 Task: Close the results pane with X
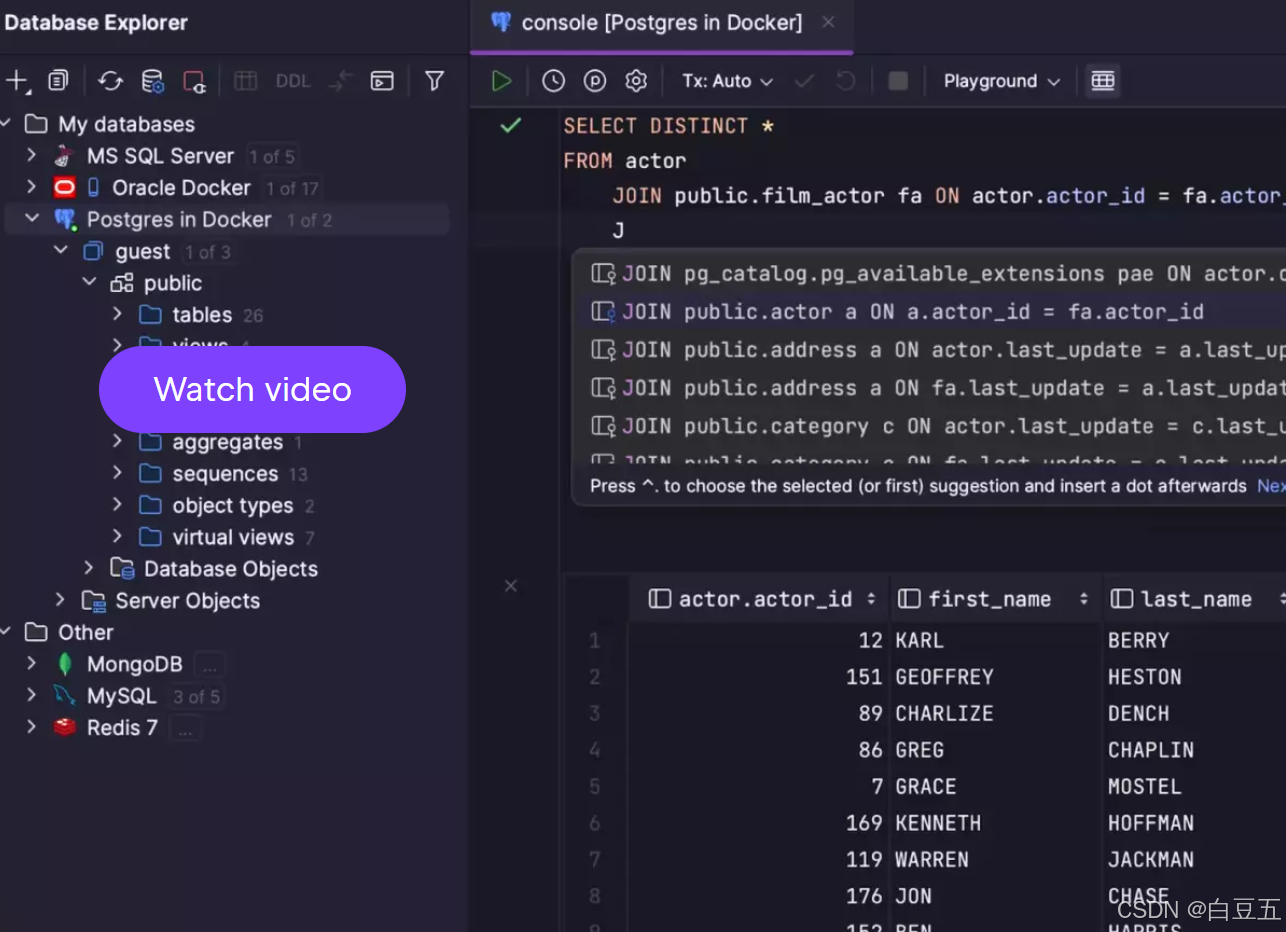511,585
